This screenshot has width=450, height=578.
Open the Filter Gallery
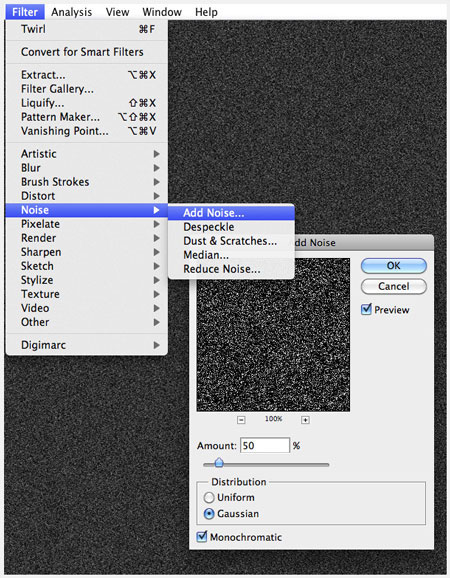(x=87, y=89)
